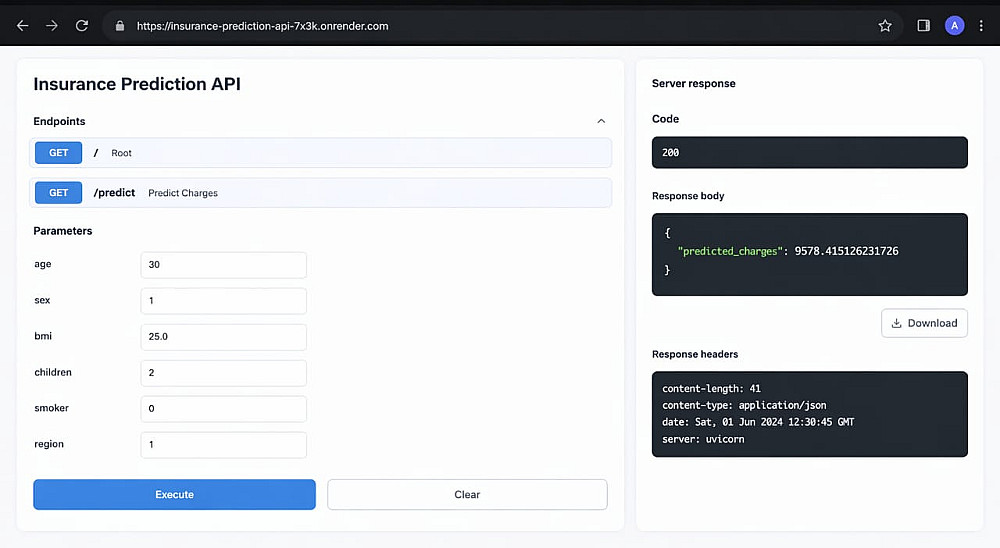This screenshot has width=1000, height=548.
Task: Open the profile avatar menu
Action: coord(955,26)
